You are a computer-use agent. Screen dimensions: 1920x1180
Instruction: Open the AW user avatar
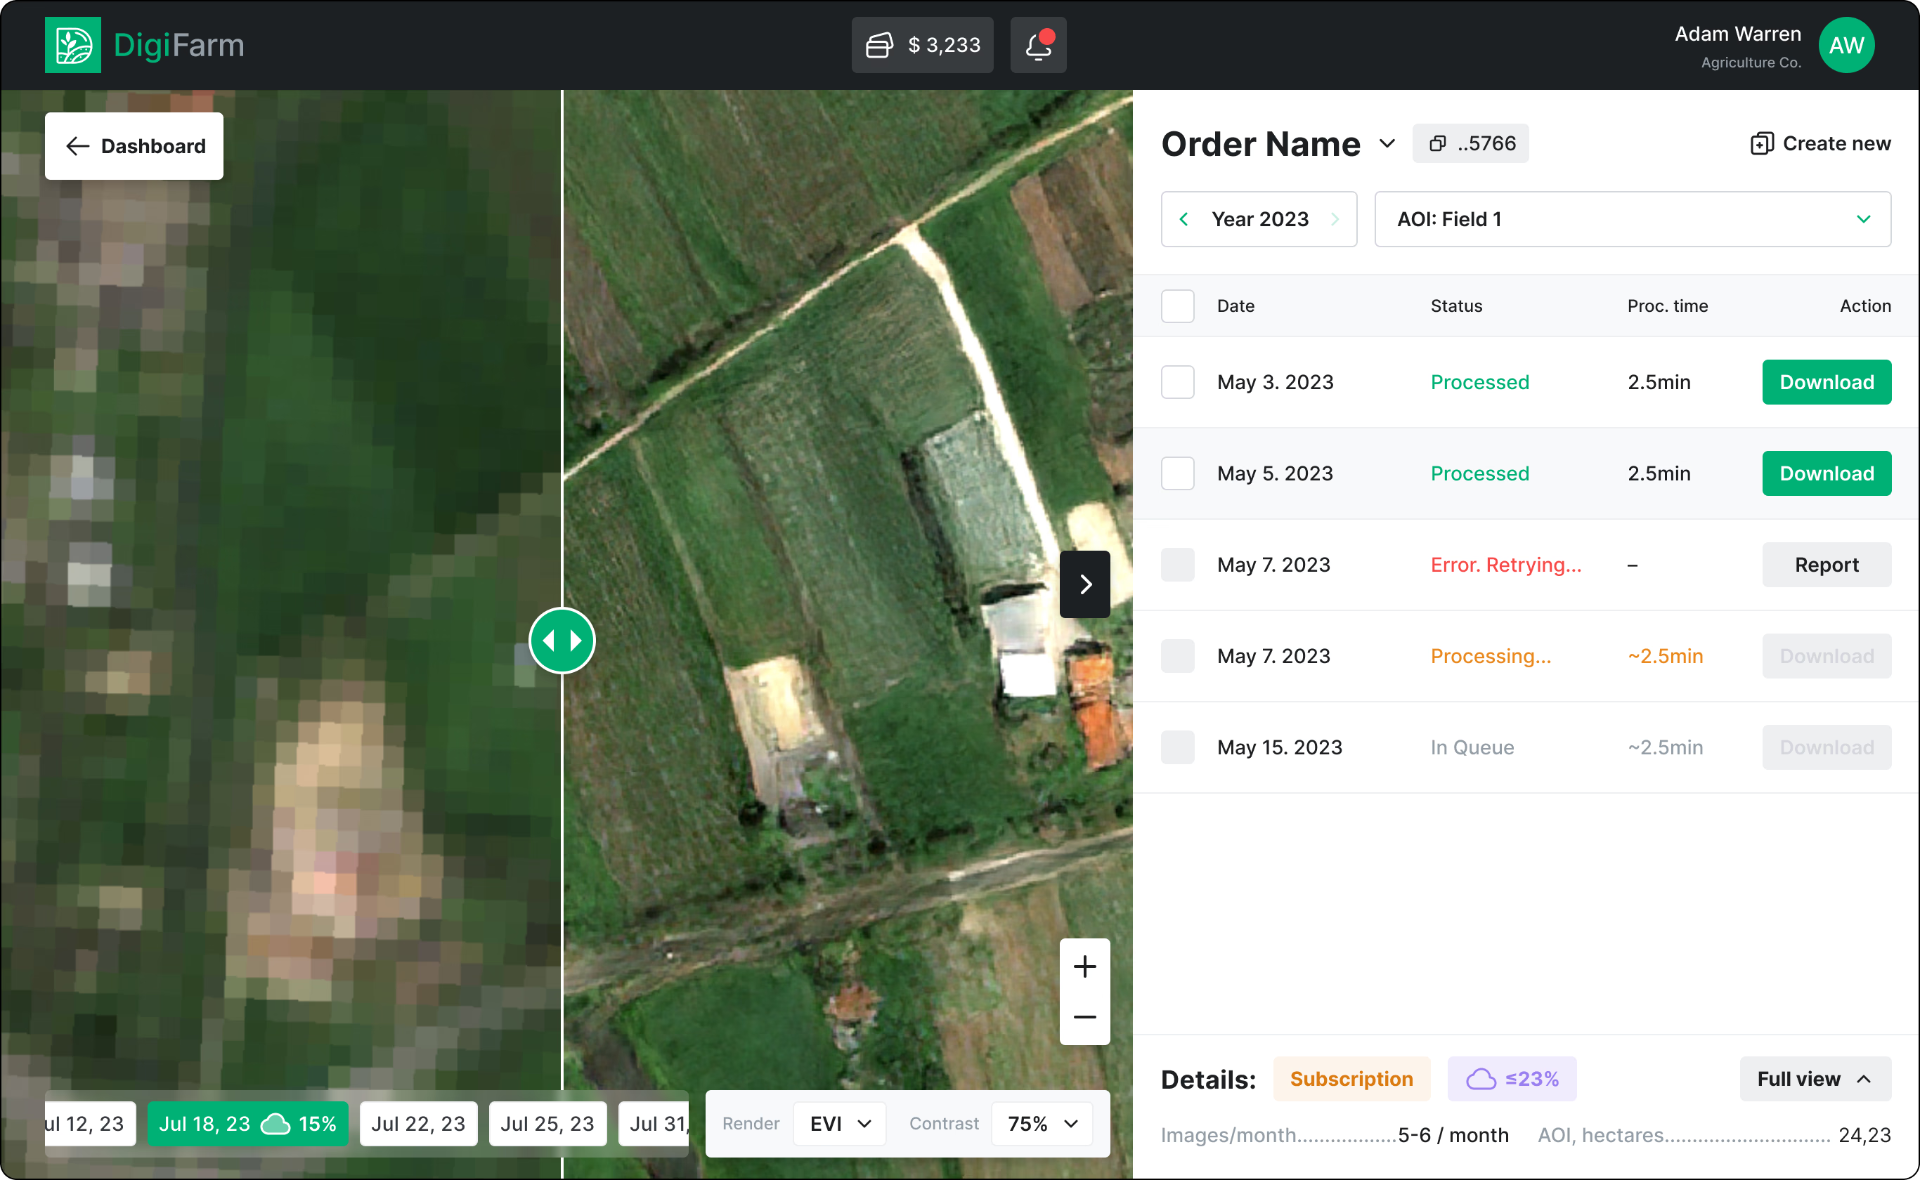click(x=1846, y=45)
